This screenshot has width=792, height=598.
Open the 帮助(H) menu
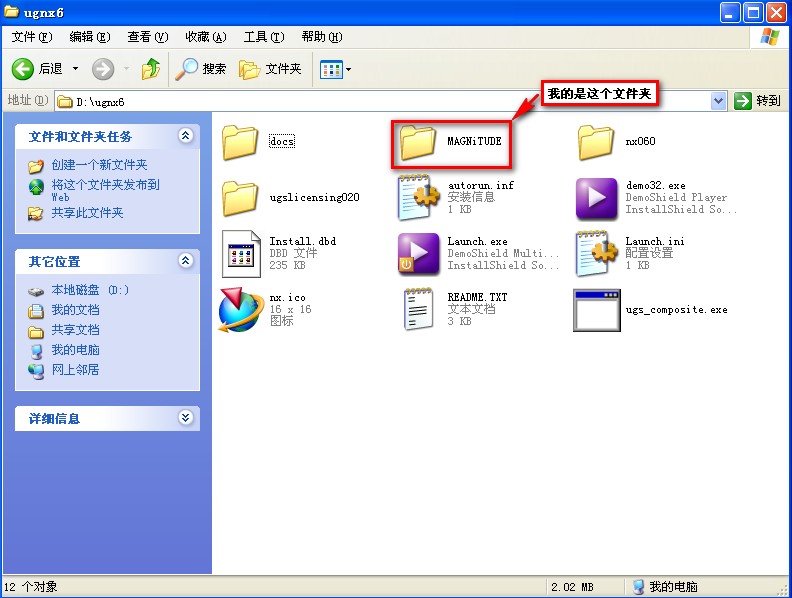click(322, 37)
